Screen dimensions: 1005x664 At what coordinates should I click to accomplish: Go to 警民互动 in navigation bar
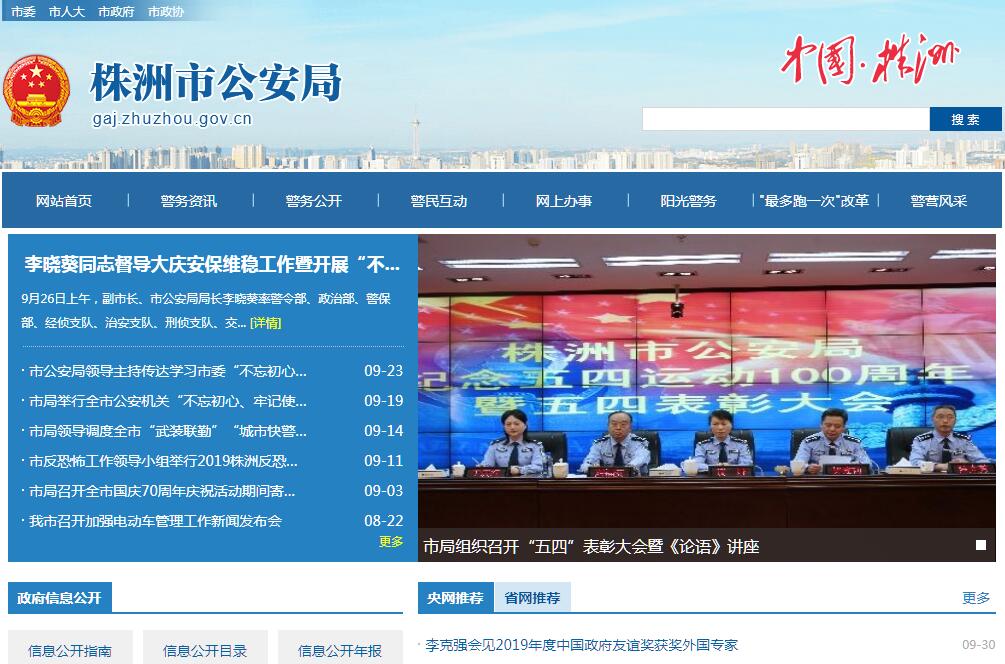point(438,201)
